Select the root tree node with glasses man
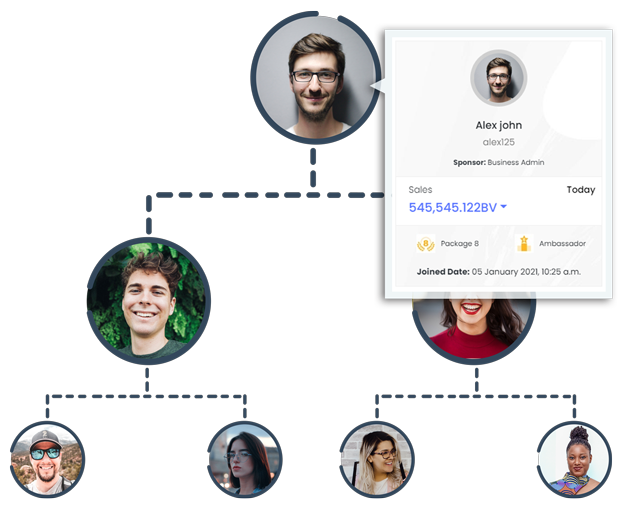The width and height of the screenshot is (621, 508). [315, 78]
